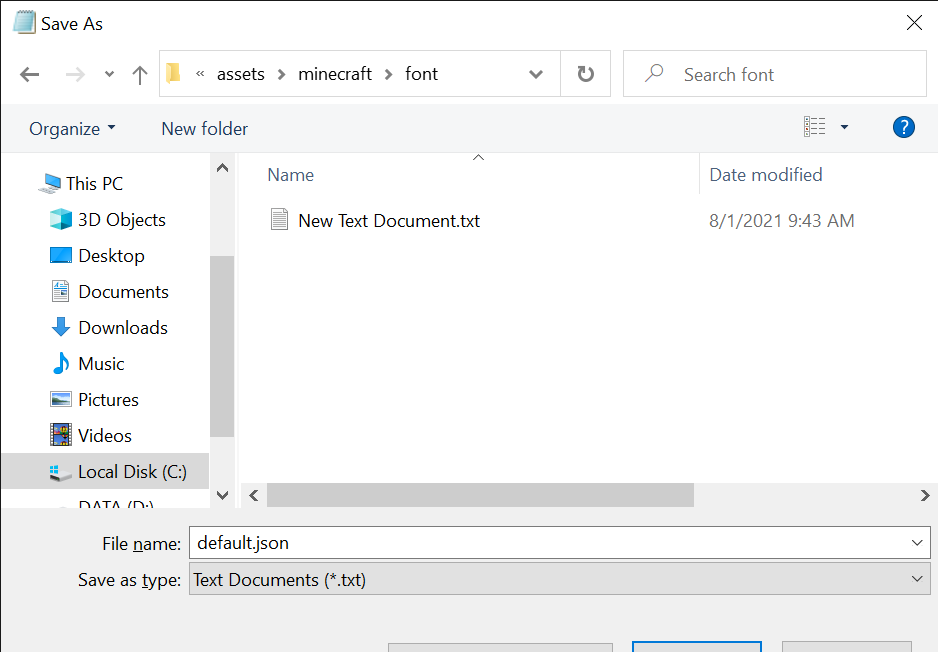Click the navigation pane vertical scrollbar thumb
938x652 pixels.
pyautogui.click(x=222, y=346)
